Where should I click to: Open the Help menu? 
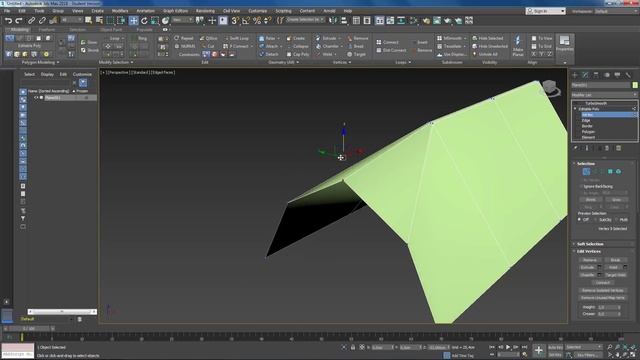pyautogui.click(x=348, y=11)
